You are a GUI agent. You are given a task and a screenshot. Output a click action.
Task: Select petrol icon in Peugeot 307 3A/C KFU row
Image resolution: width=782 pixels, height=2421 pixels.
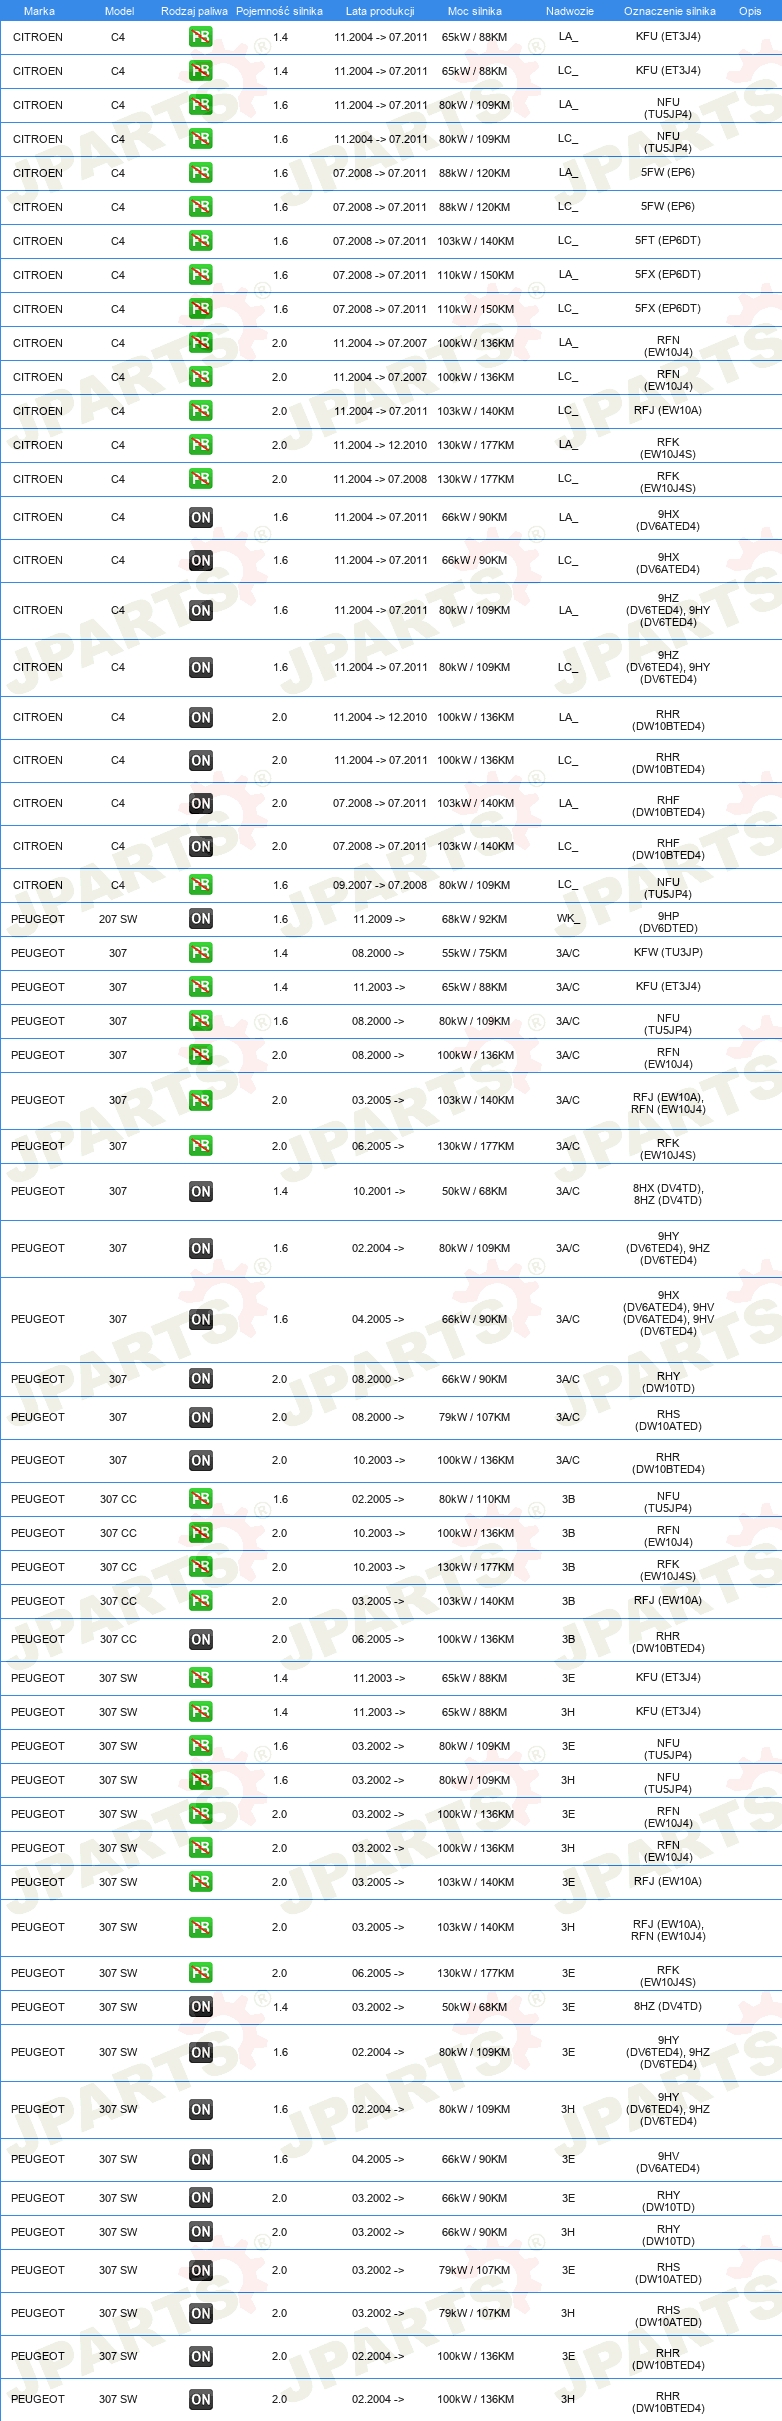[x=200, y=987]
